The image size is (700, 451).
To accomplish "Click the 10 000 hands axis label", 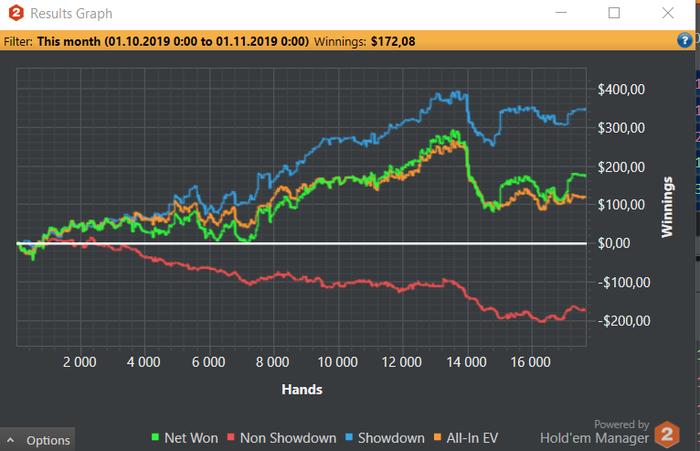I will [338, 362].
